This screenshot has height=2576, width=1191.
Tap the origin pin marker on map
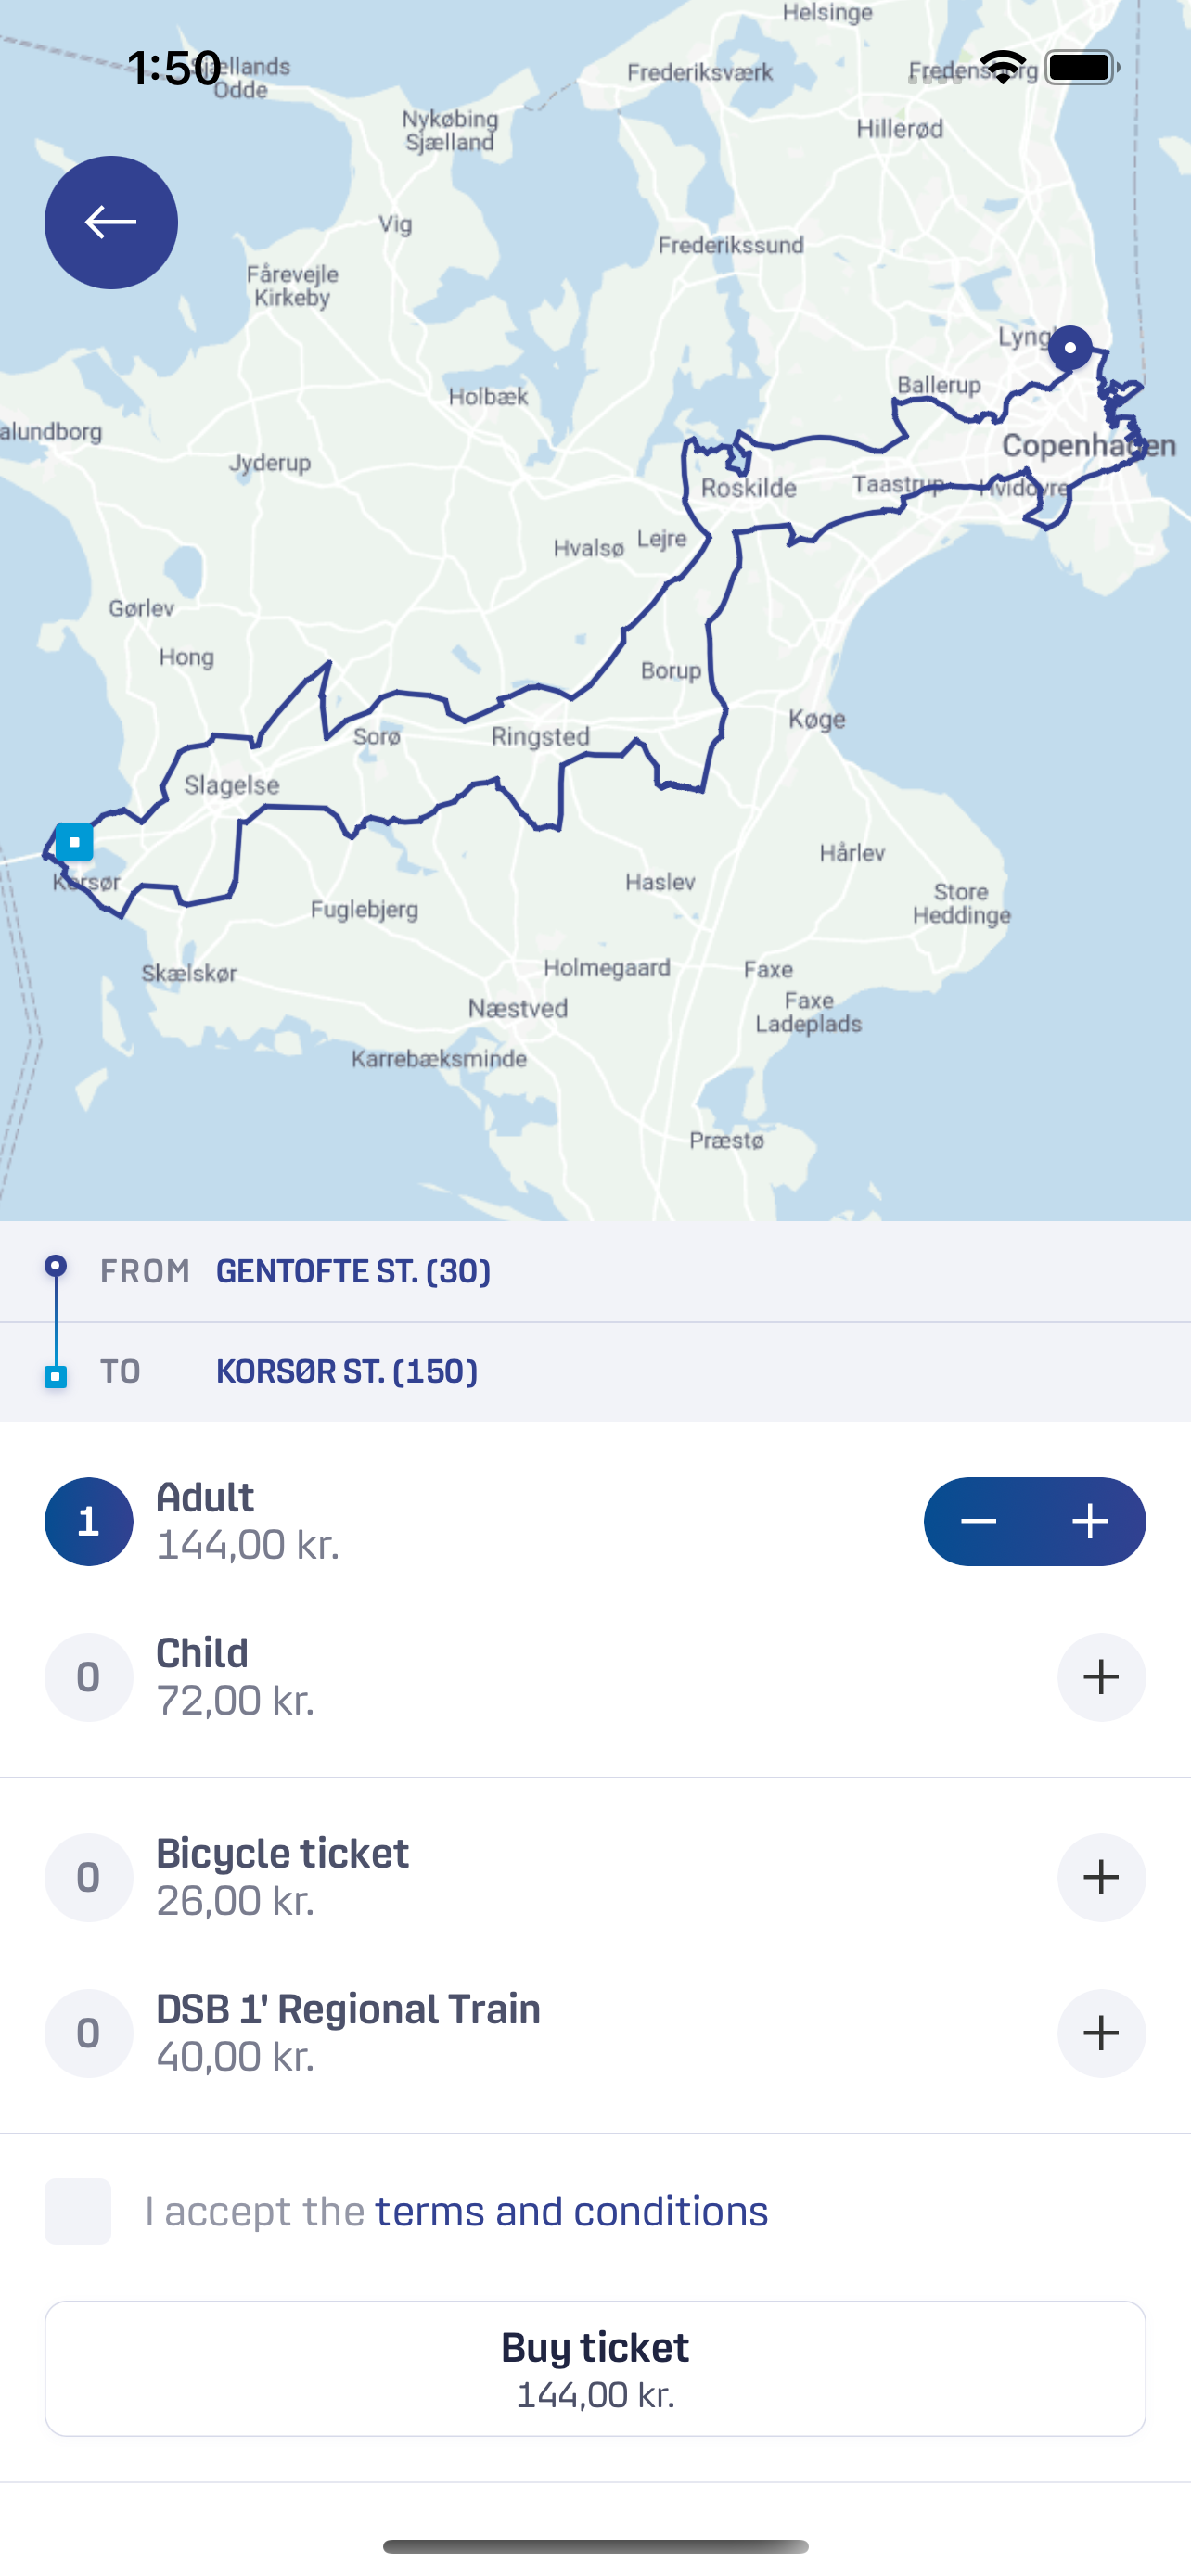click(1070, 349)
